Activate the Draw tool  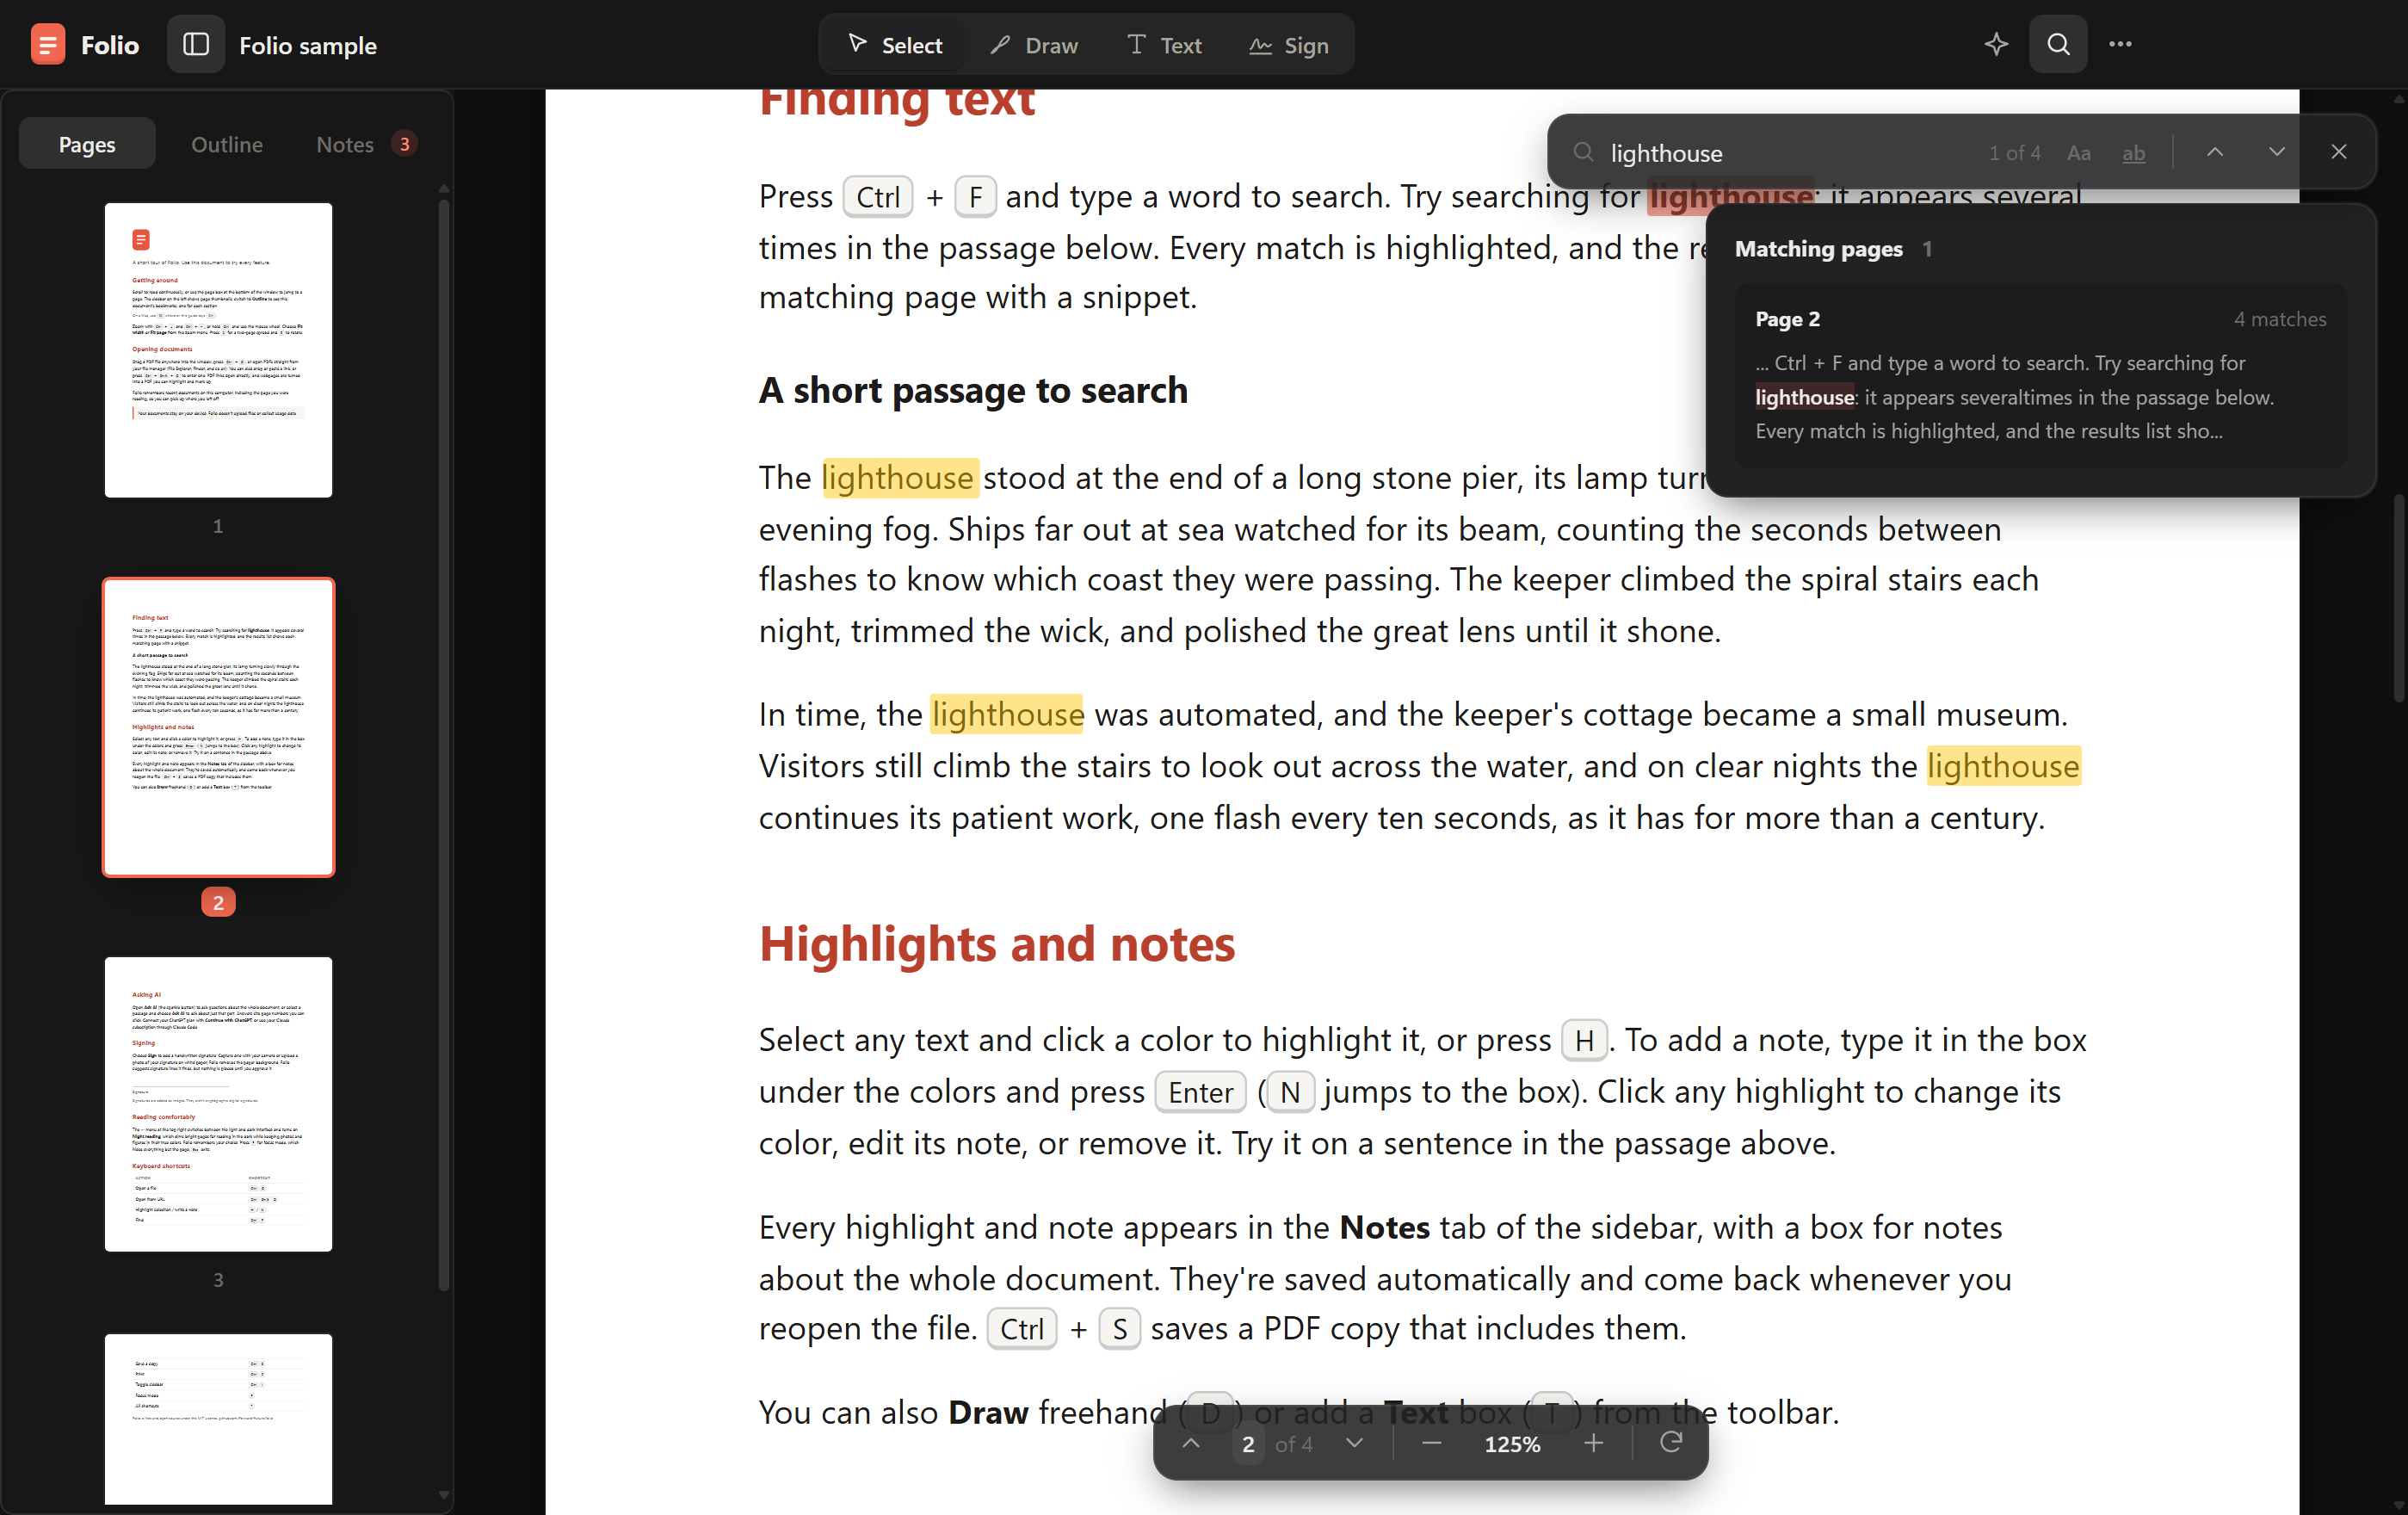tap(1034, 45)
